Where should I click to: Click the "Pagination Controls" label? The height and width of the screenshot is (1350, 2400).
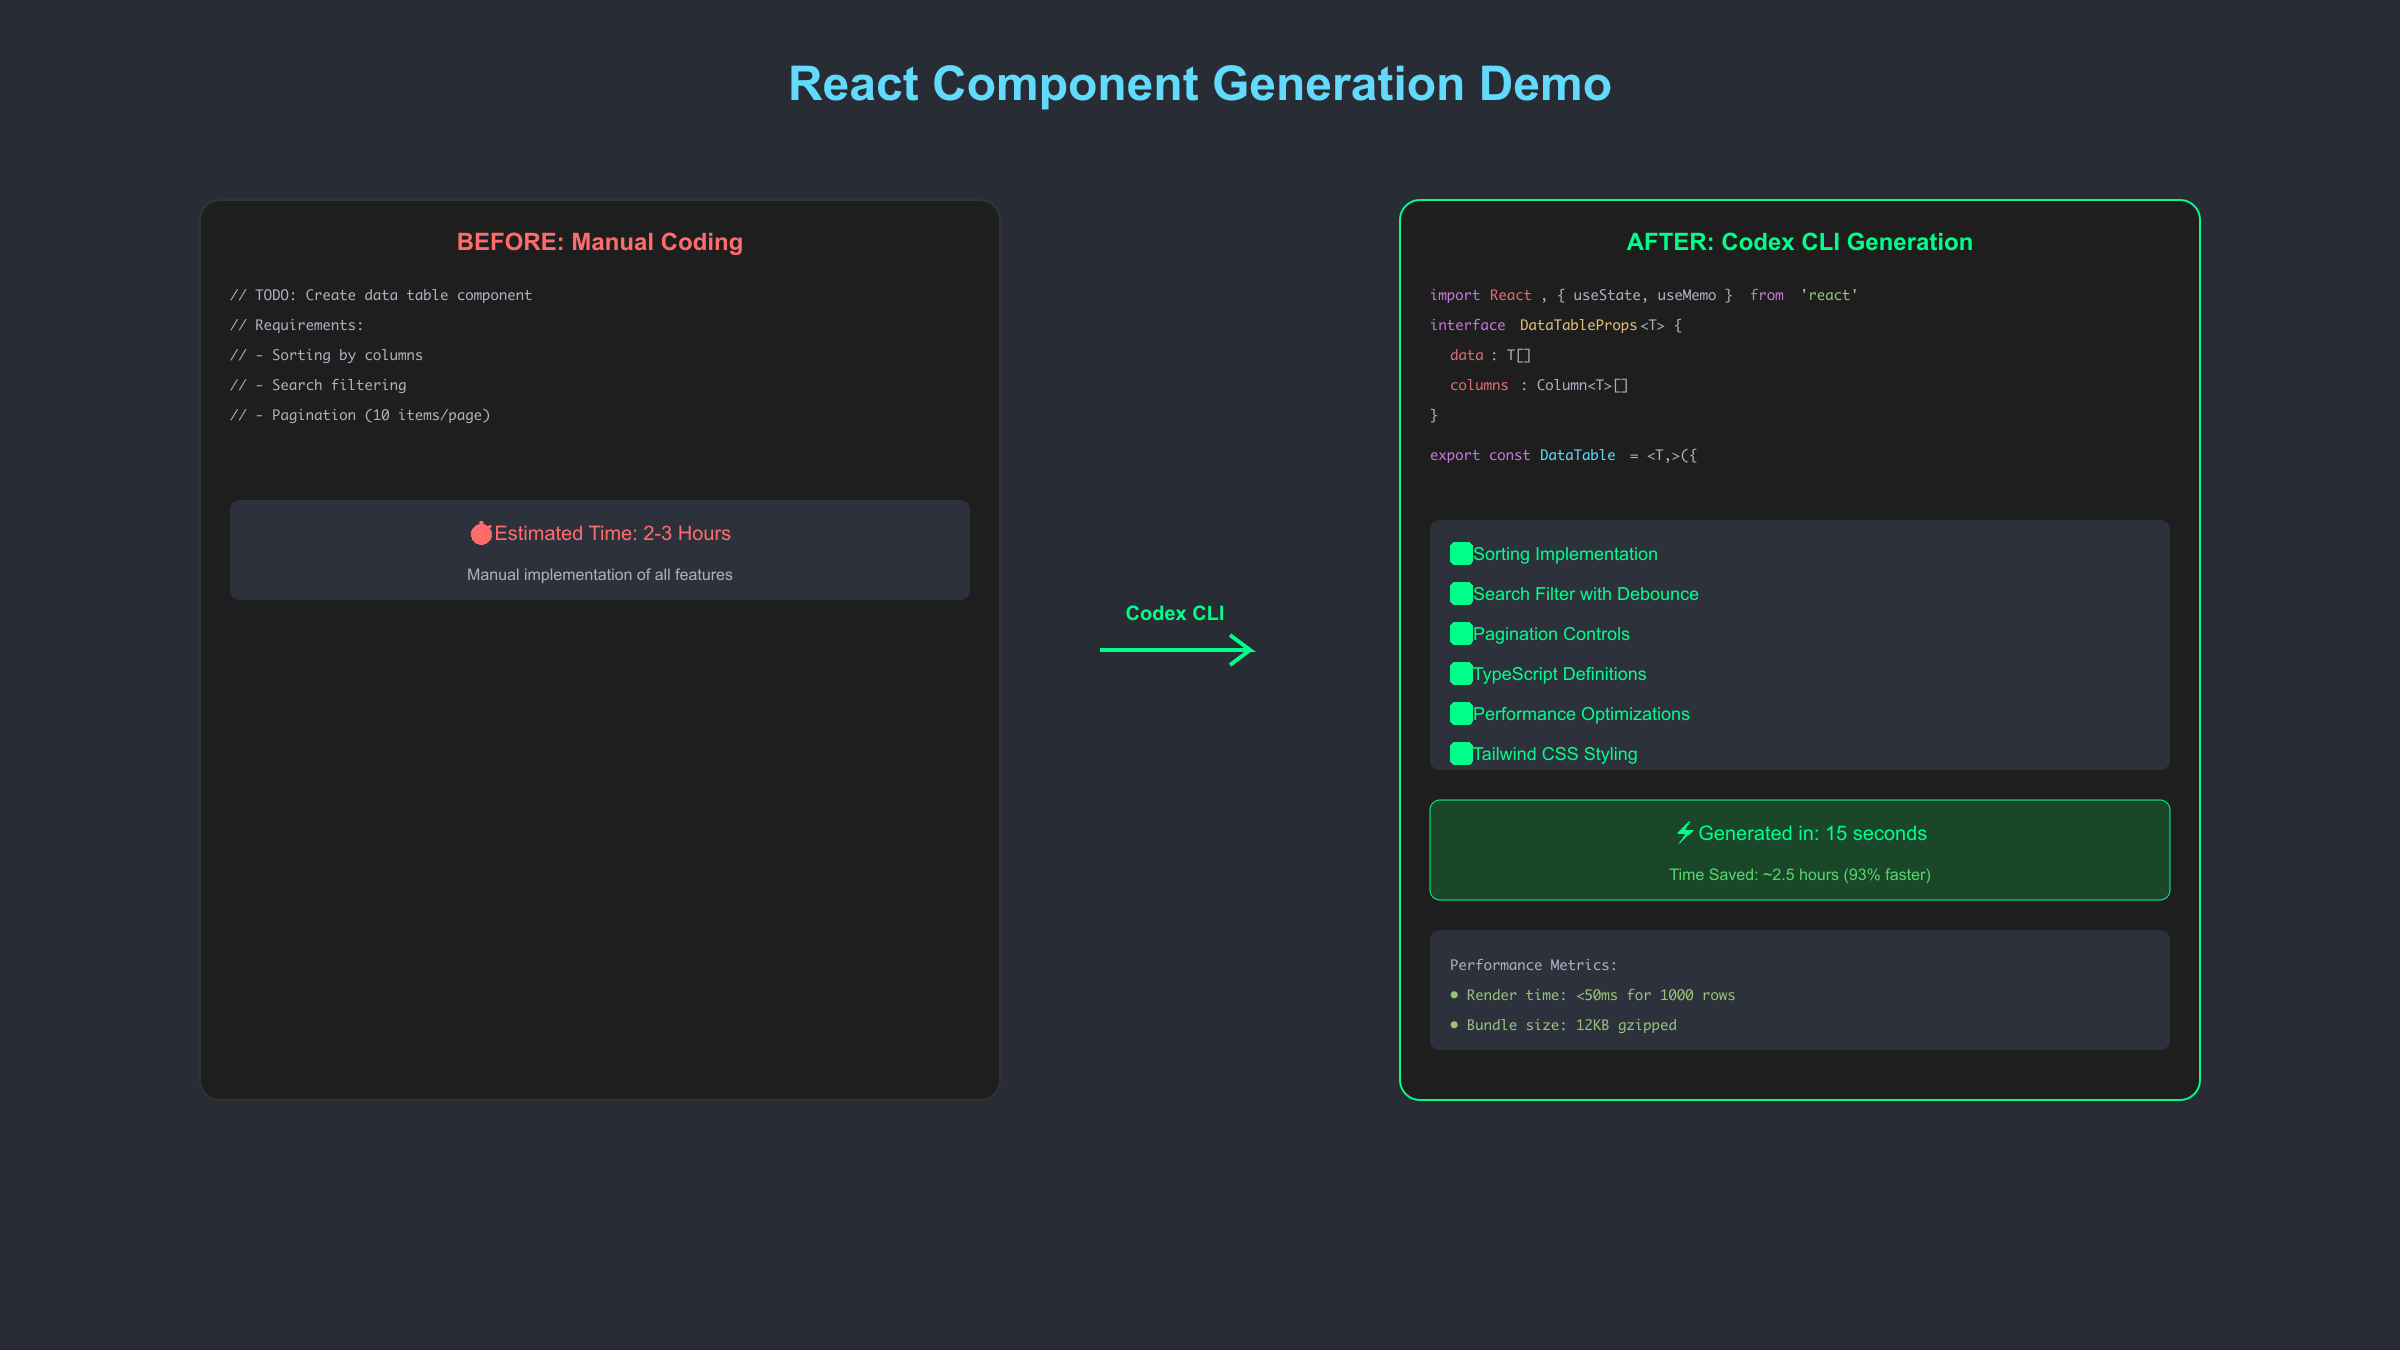pyautogui.click(x=1551, y=634)
